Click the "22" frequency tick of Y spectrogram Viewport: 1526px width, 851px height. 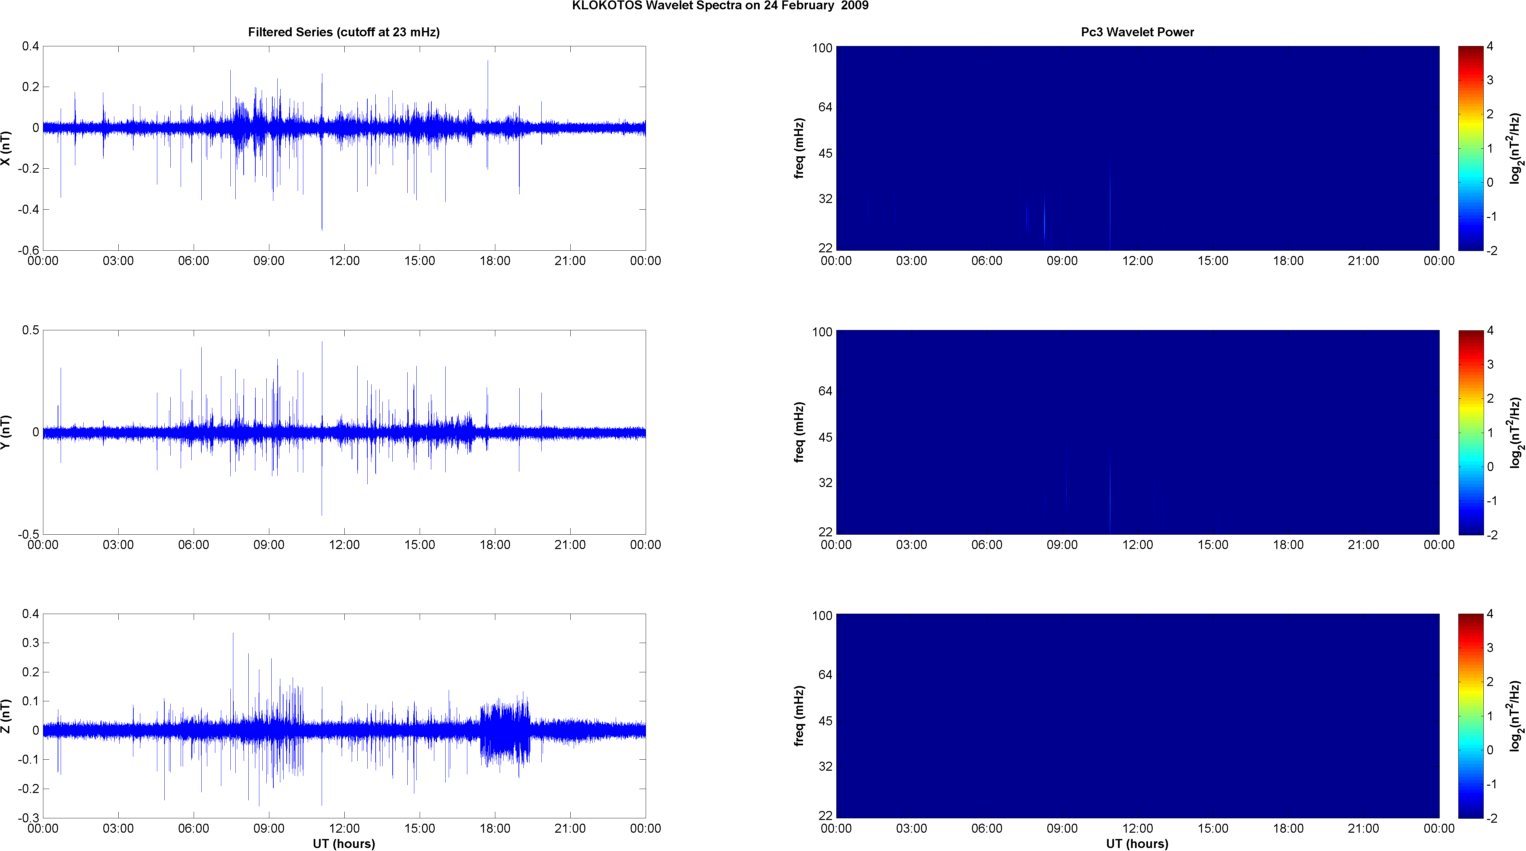click(825, 532)
